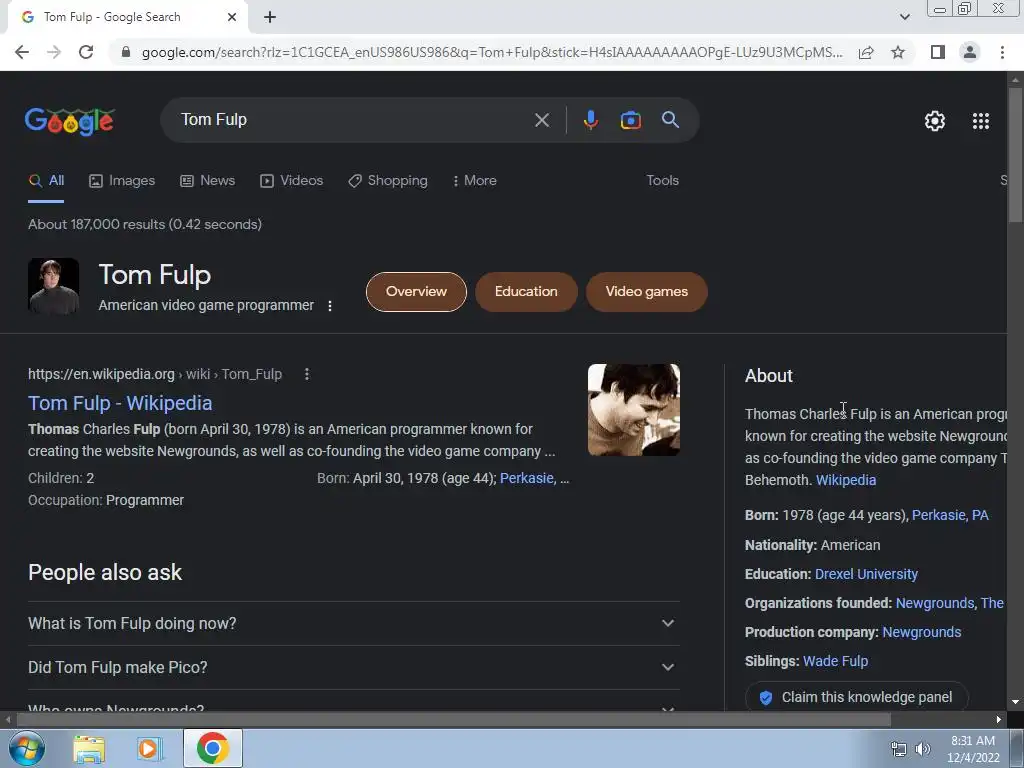Open the Chrome side panel
Image resolution: width=1024 pixels, height=768 pixels.
pos(938,52)
